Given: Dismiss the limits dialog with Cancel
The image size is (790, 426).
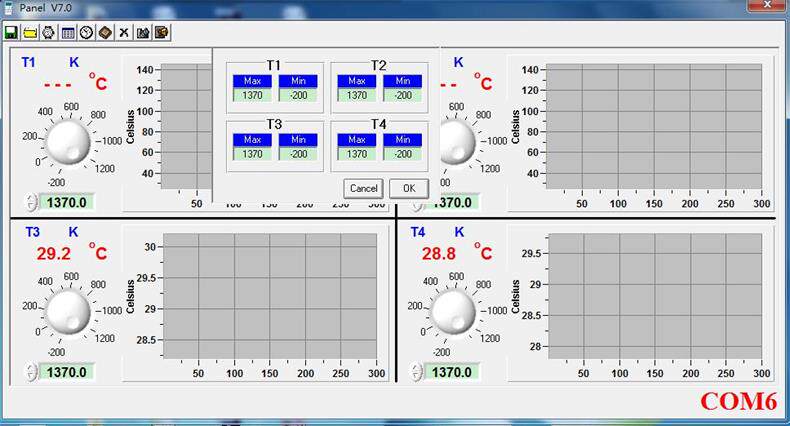Looking at the screenshot, I should (363, 188).
